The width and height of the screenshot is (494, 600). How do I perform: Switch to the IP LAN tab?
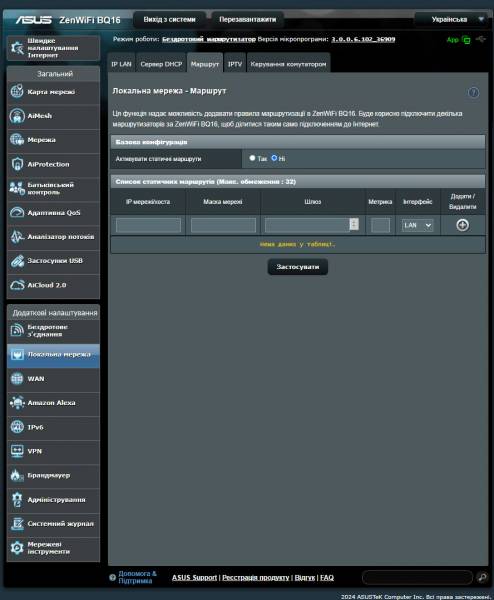(x=121, y=64)
